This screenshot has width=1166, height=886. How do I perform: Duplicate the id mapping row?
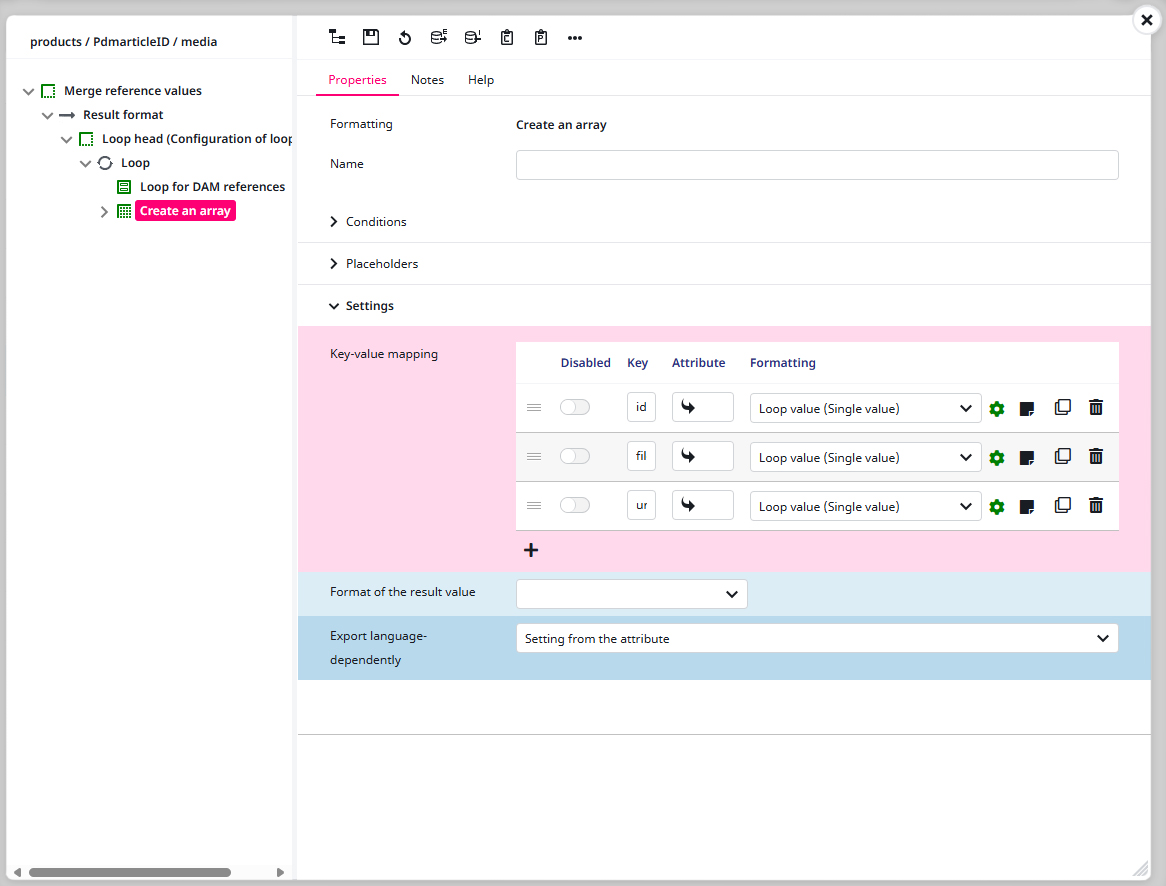[1063, 407]
